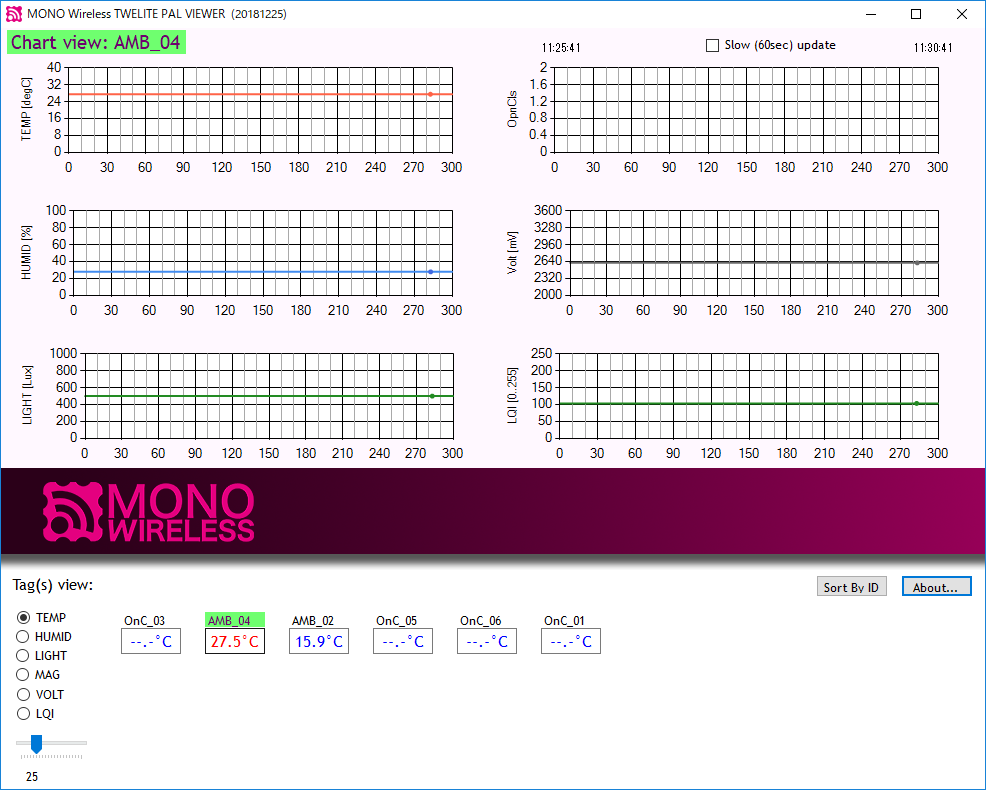The height and width of the screenshot is (790, 986).
Task: Select the AMB_04 tag showing 27.5°C
Action: 235,641
